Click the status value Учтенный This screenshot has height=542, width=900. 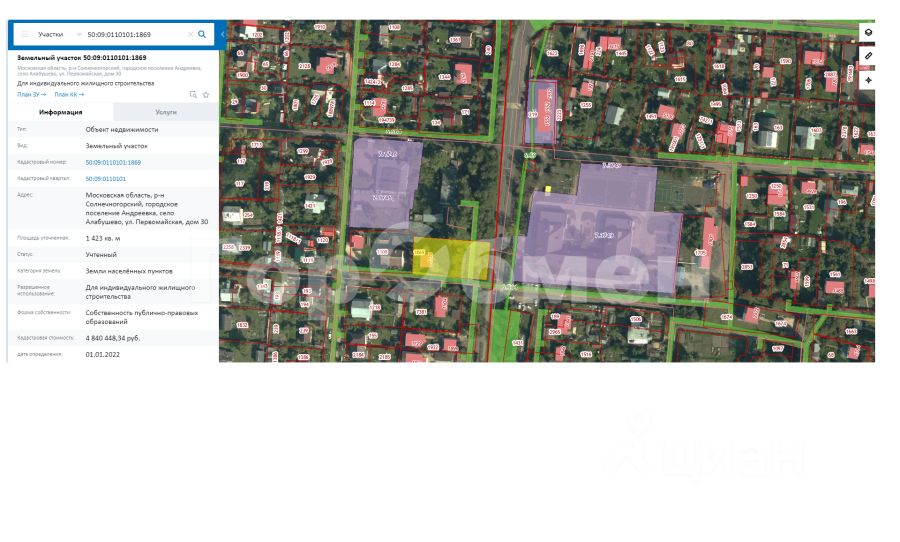101,254
